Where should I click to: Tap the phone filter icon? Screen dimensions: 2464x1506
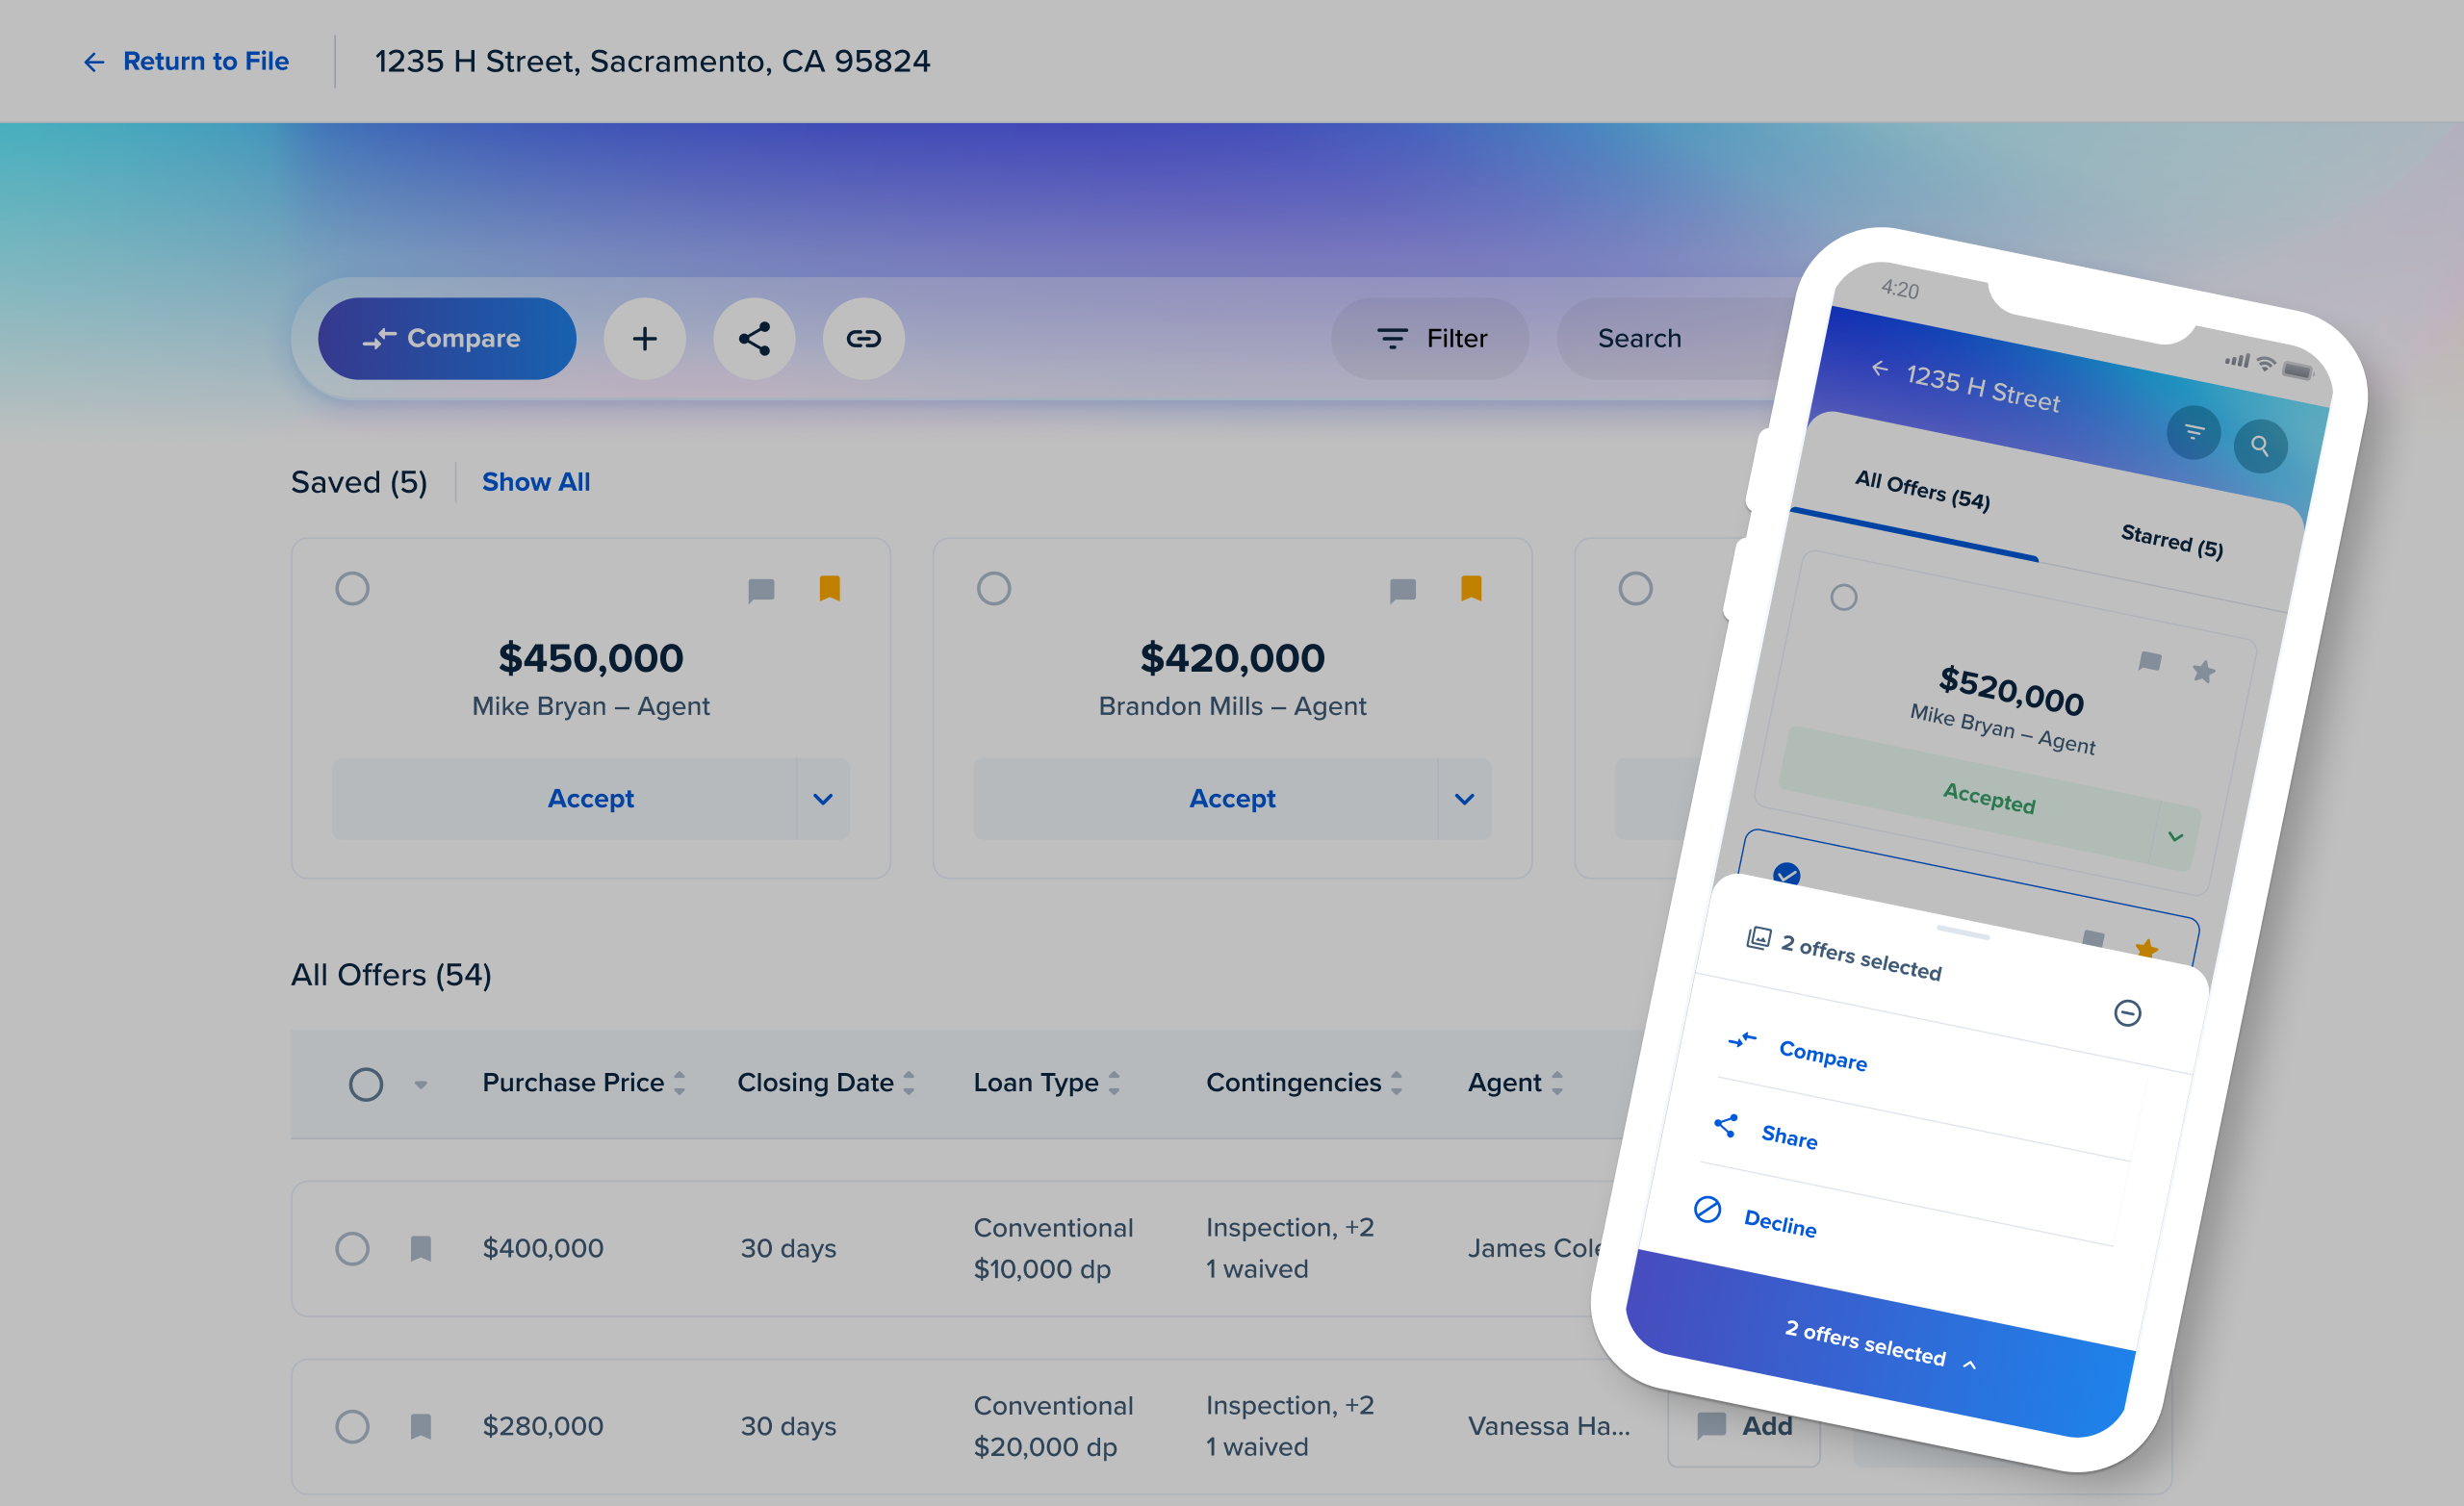click(x=2193, y=432)
